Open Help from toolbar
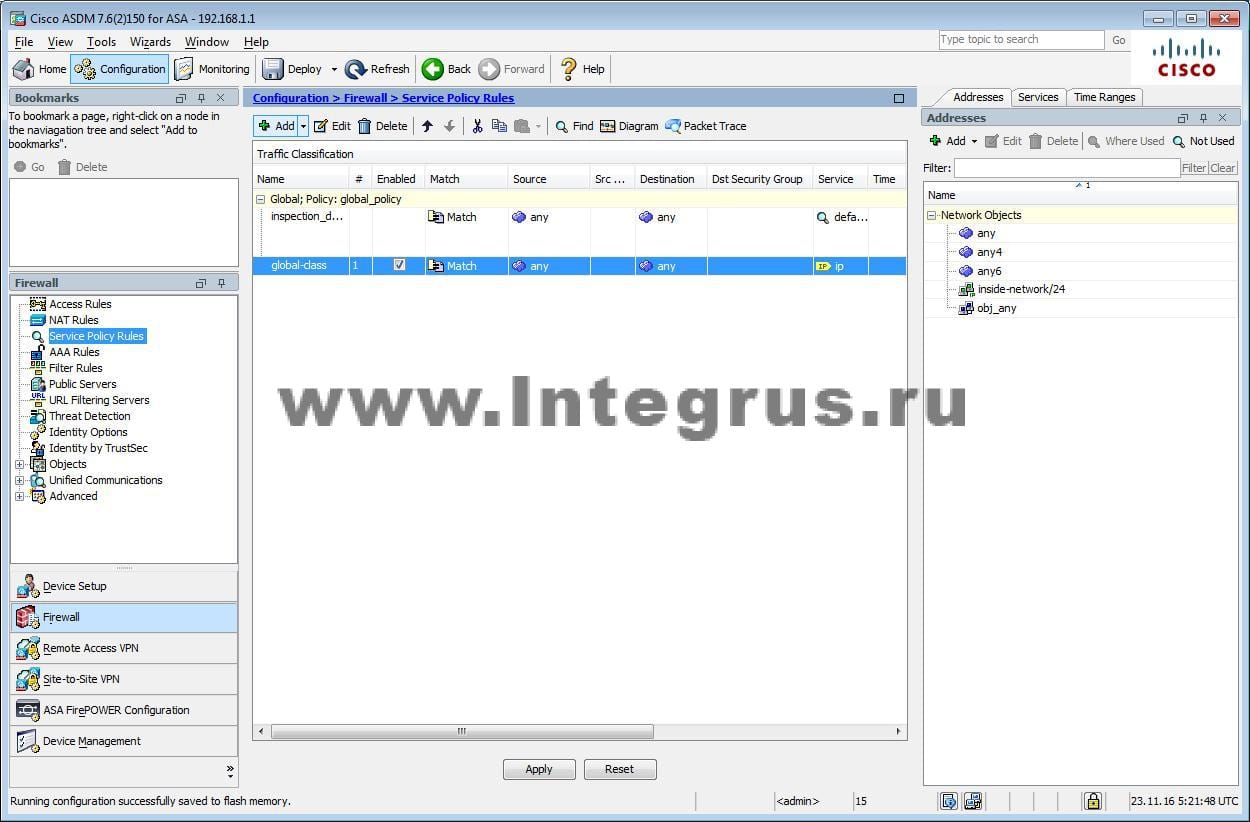This screenshot has width=1250, height=822. click(x=582, y=69)
